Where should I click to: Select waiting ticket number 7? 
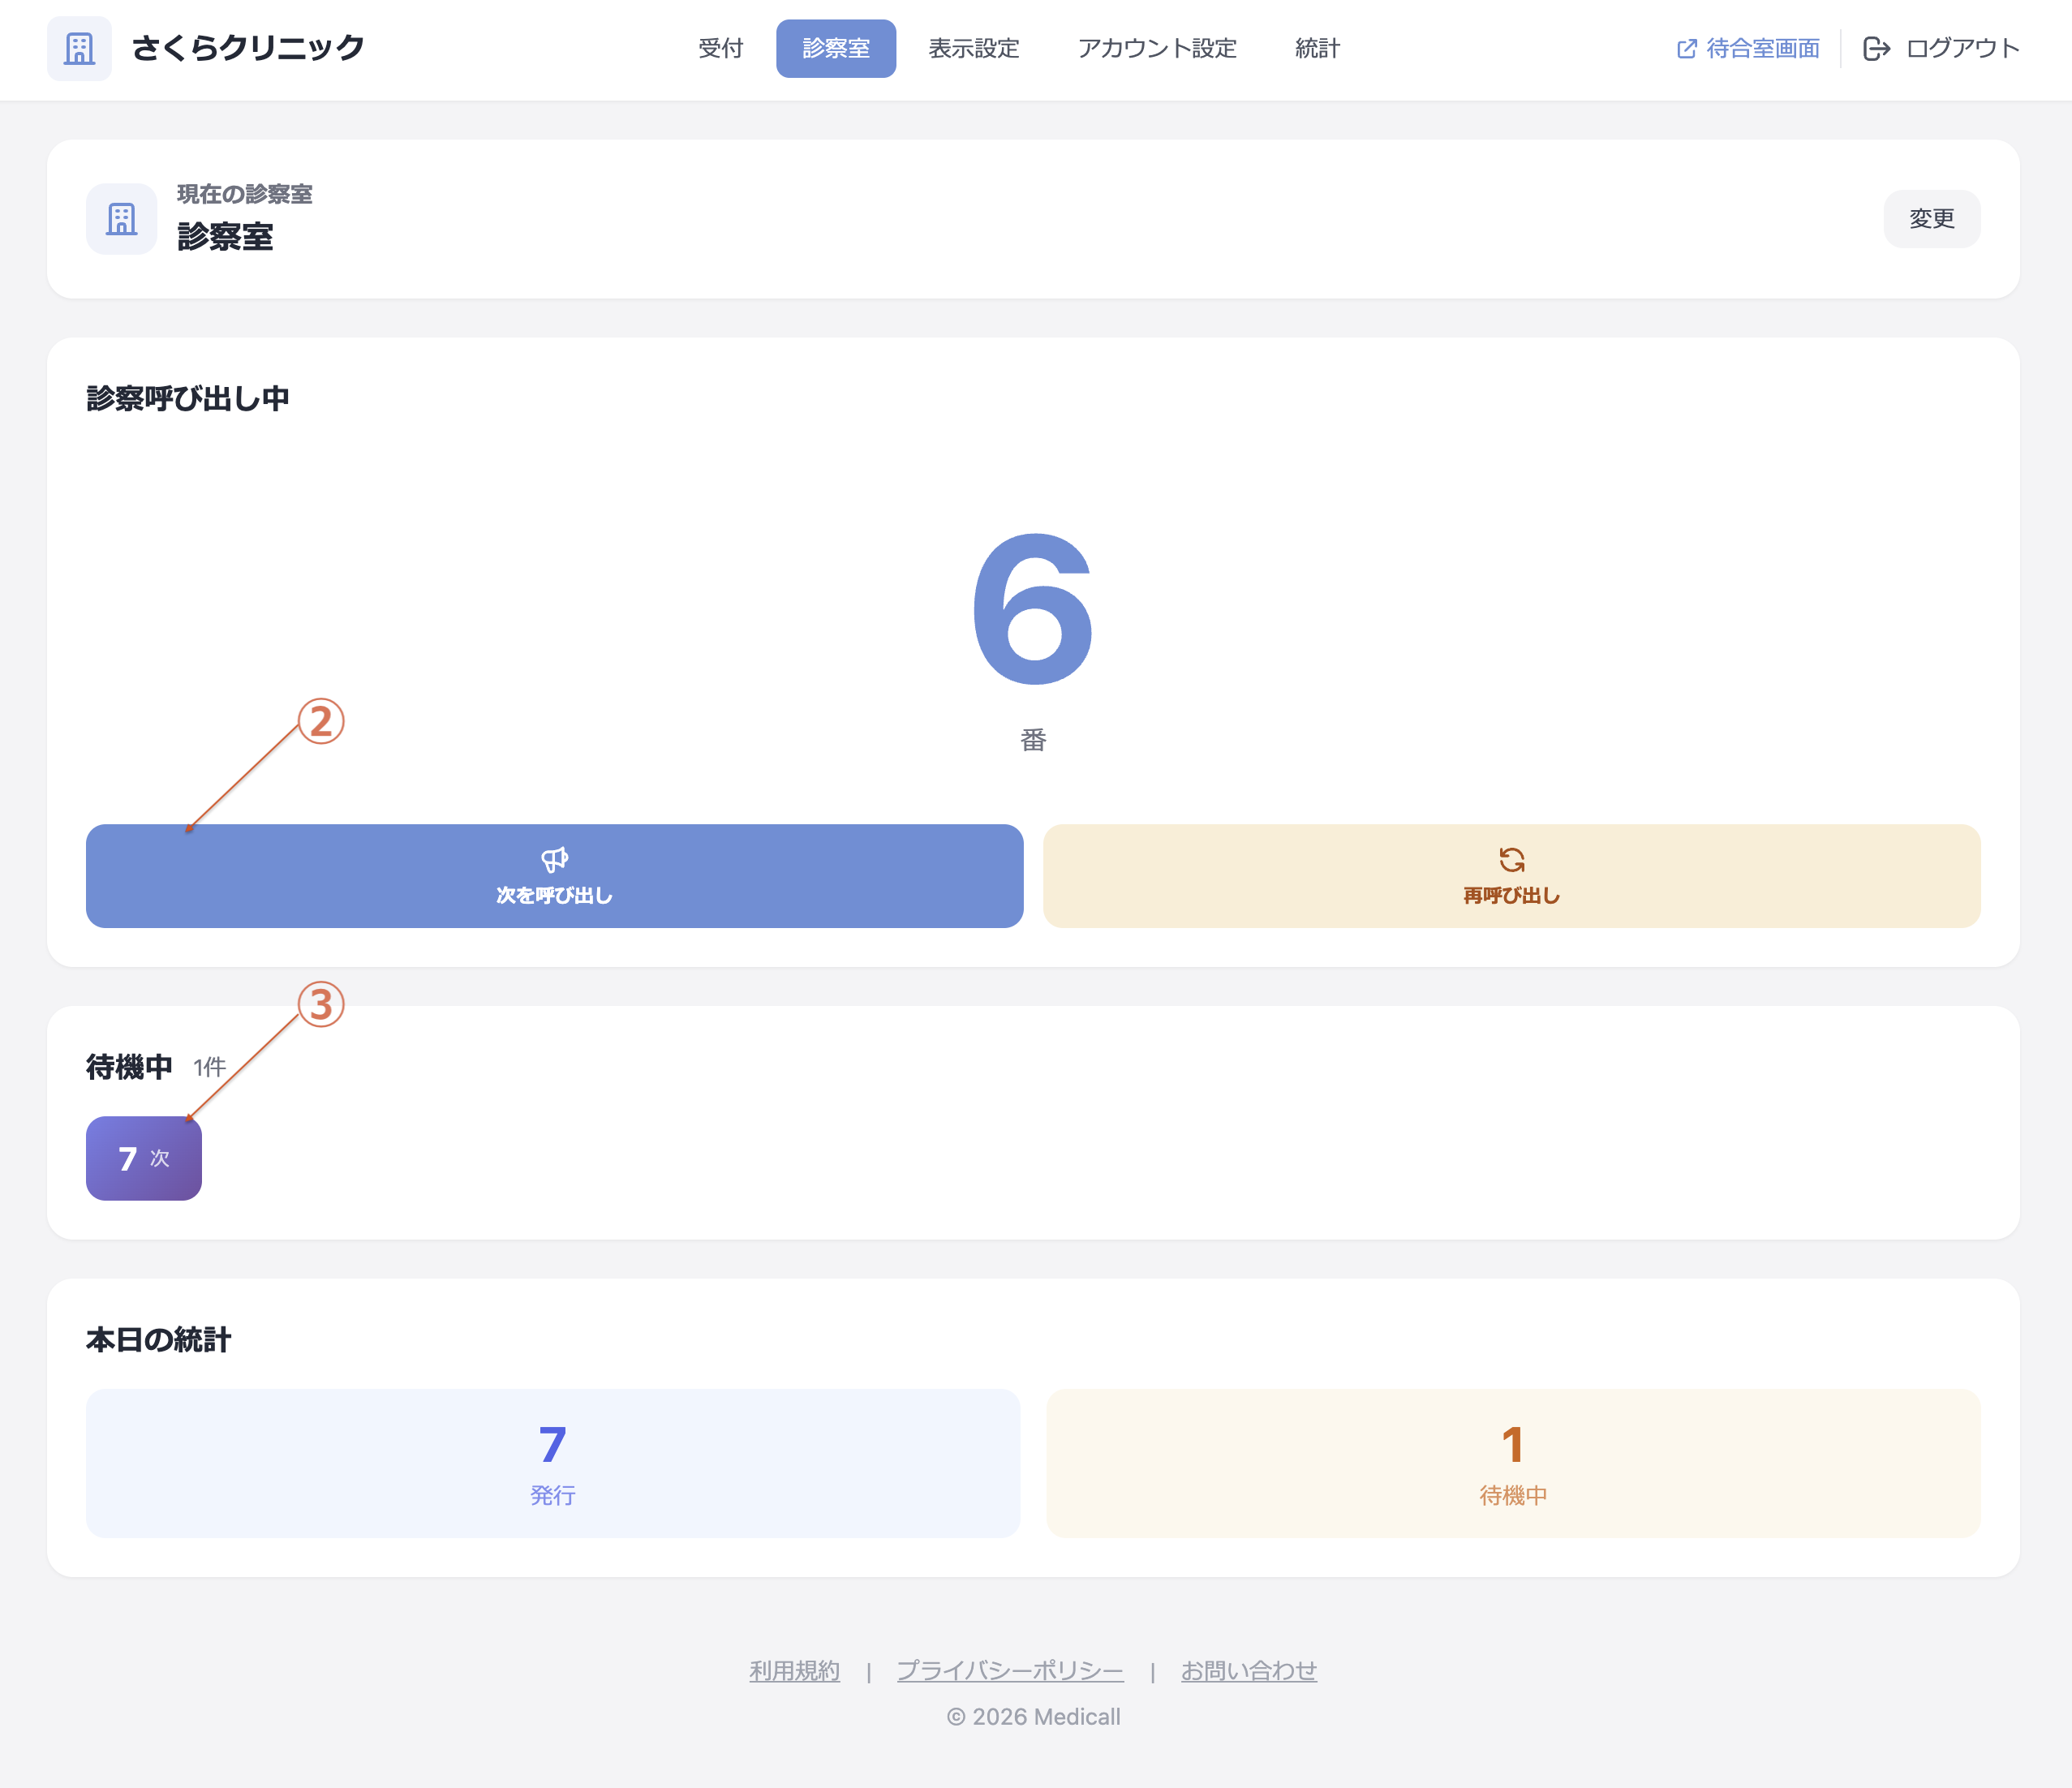143,1159
